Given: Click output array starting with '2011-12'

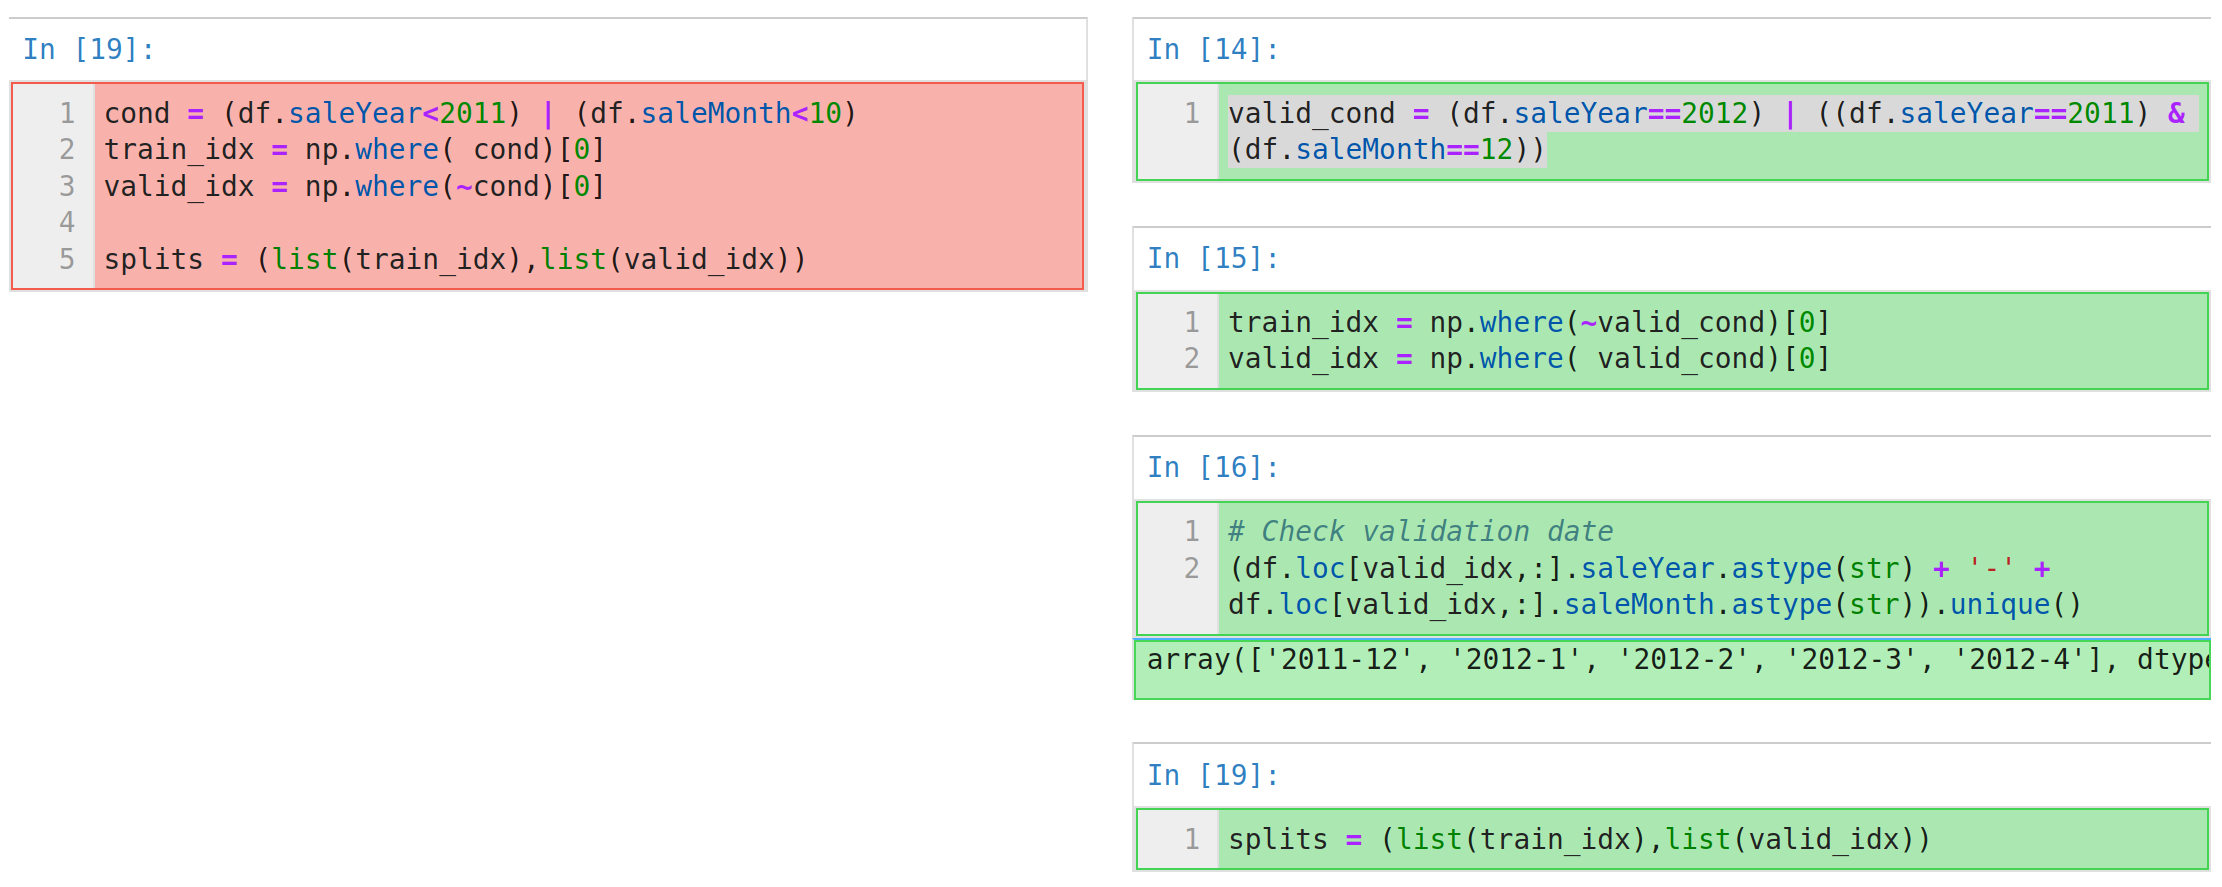Looking at the screenshot, I should pyautogui.click(x=1677, y=660).
